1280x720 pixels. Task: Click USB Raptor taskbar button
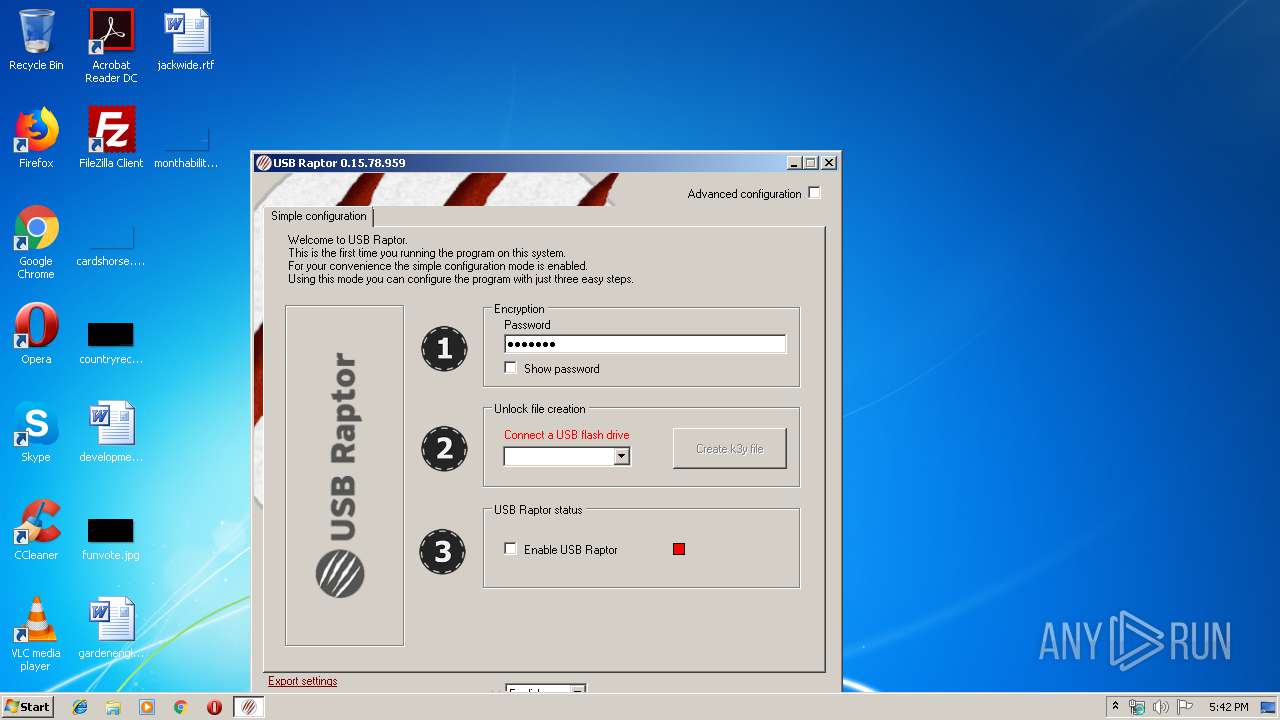click(x=249, y=707)
